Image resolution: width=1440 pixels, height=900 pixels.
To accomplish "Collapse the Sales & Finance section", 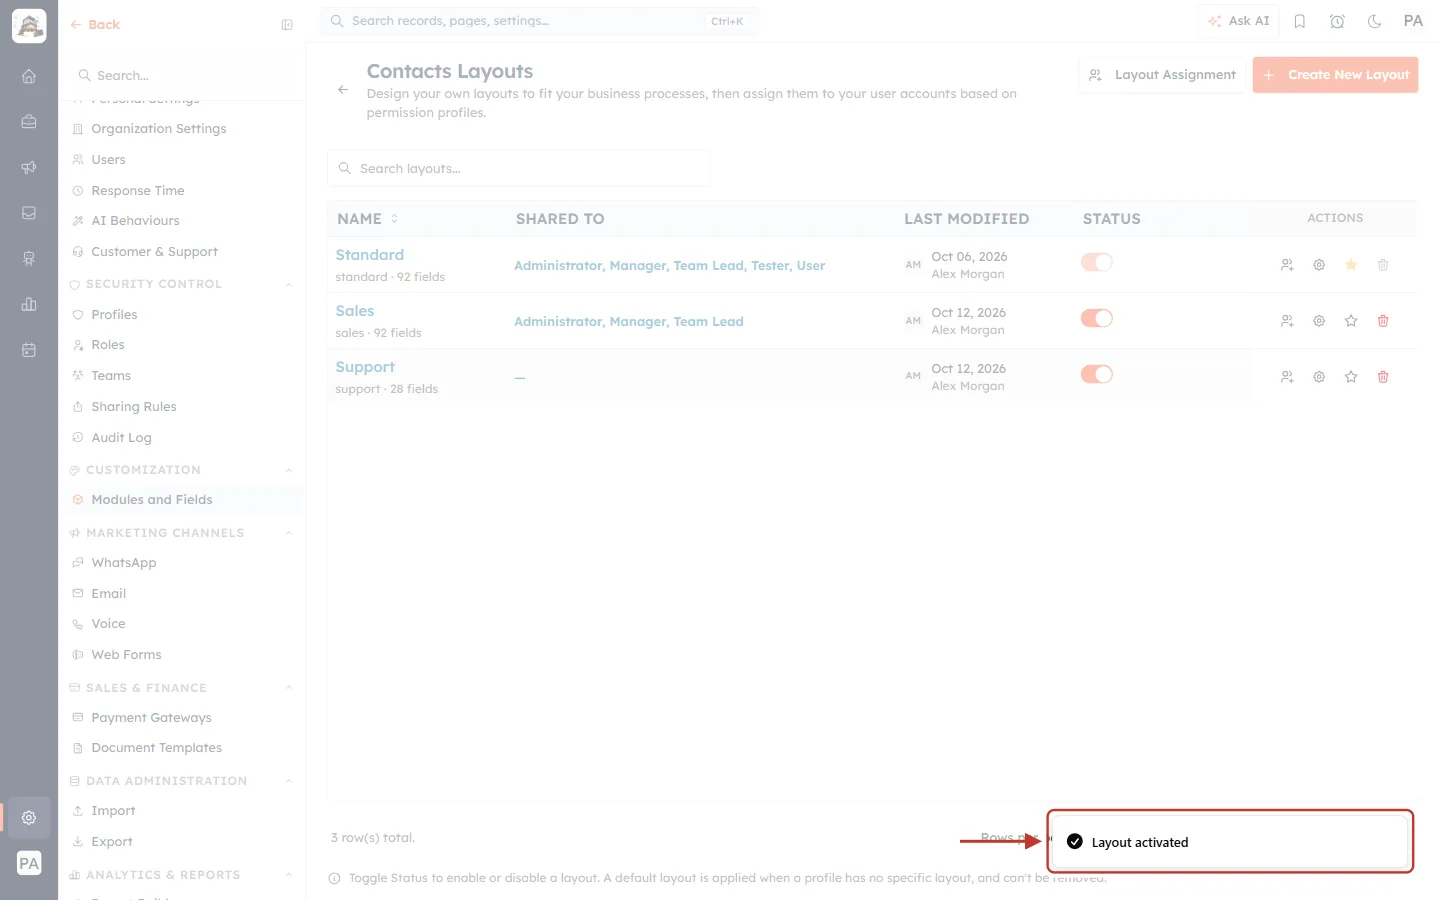I will click(289, 688).
